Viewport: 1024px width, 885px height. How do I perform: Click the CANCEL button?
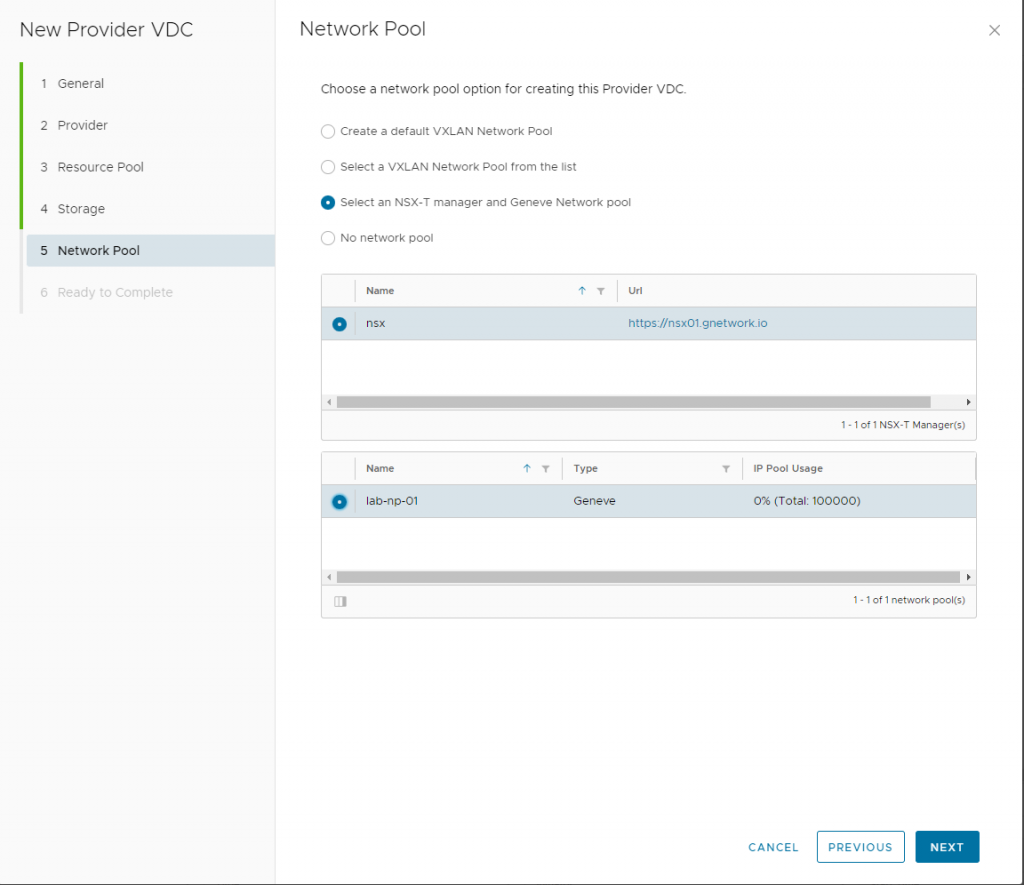pyautogui.click(x=773, y=847)
